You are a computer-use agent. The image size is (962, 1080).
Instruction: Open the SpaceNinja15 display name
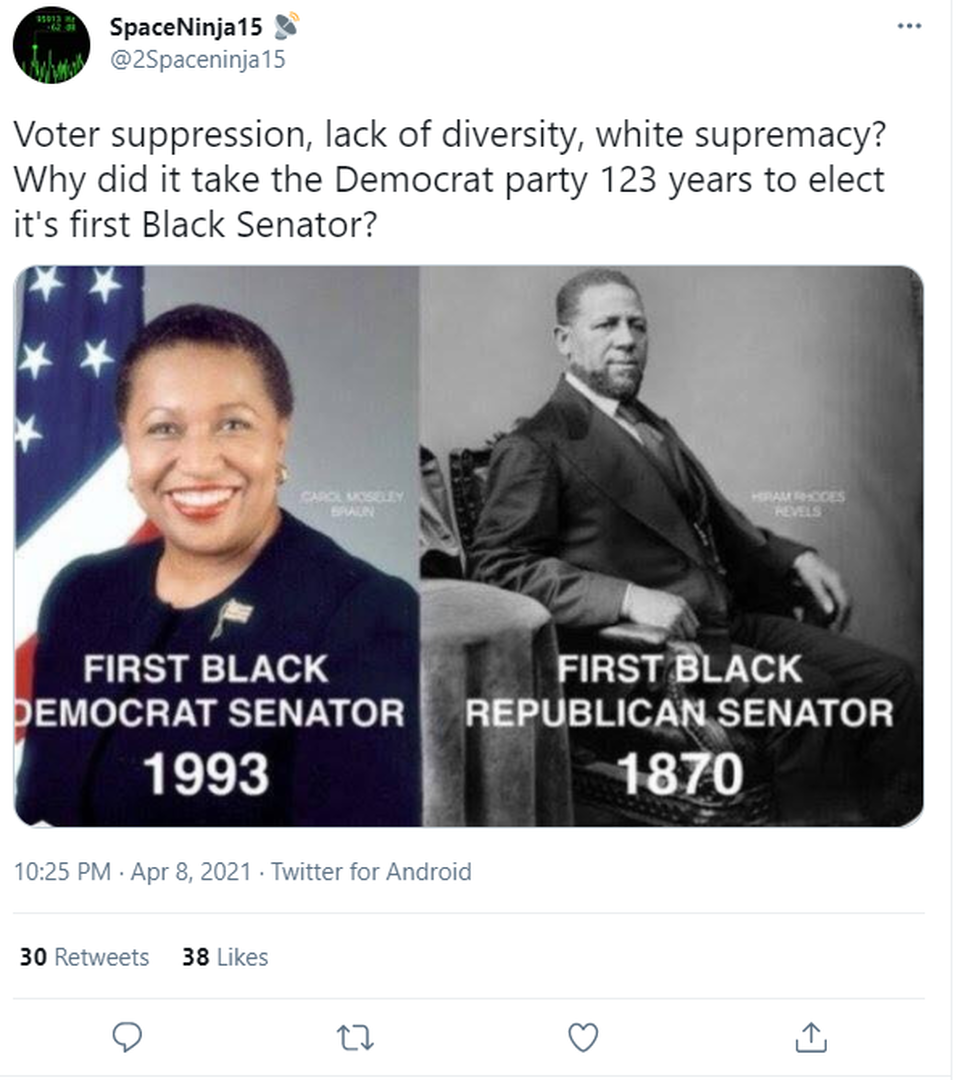coord(187,28)
